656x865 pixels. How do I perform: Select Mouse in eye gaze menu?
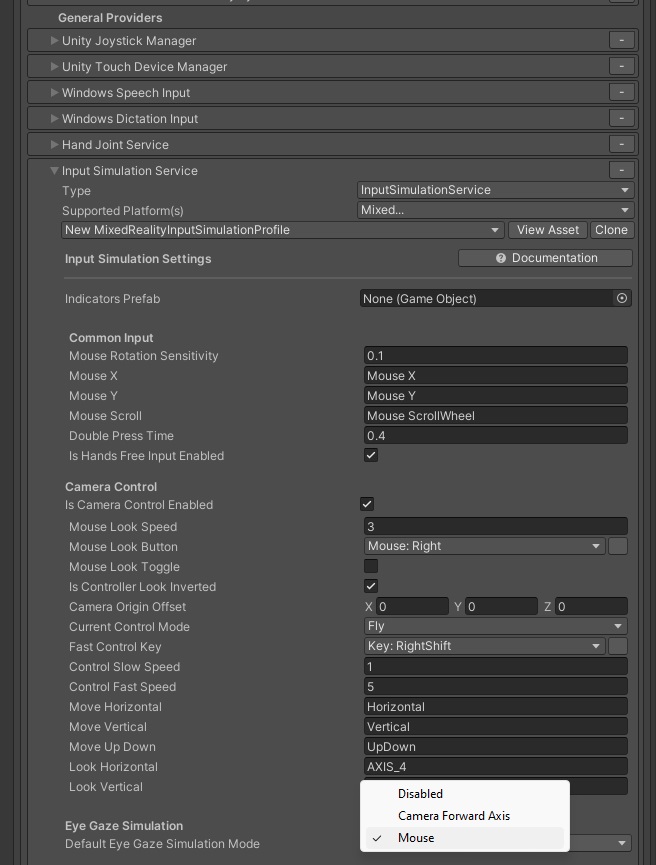coord(465,838)
